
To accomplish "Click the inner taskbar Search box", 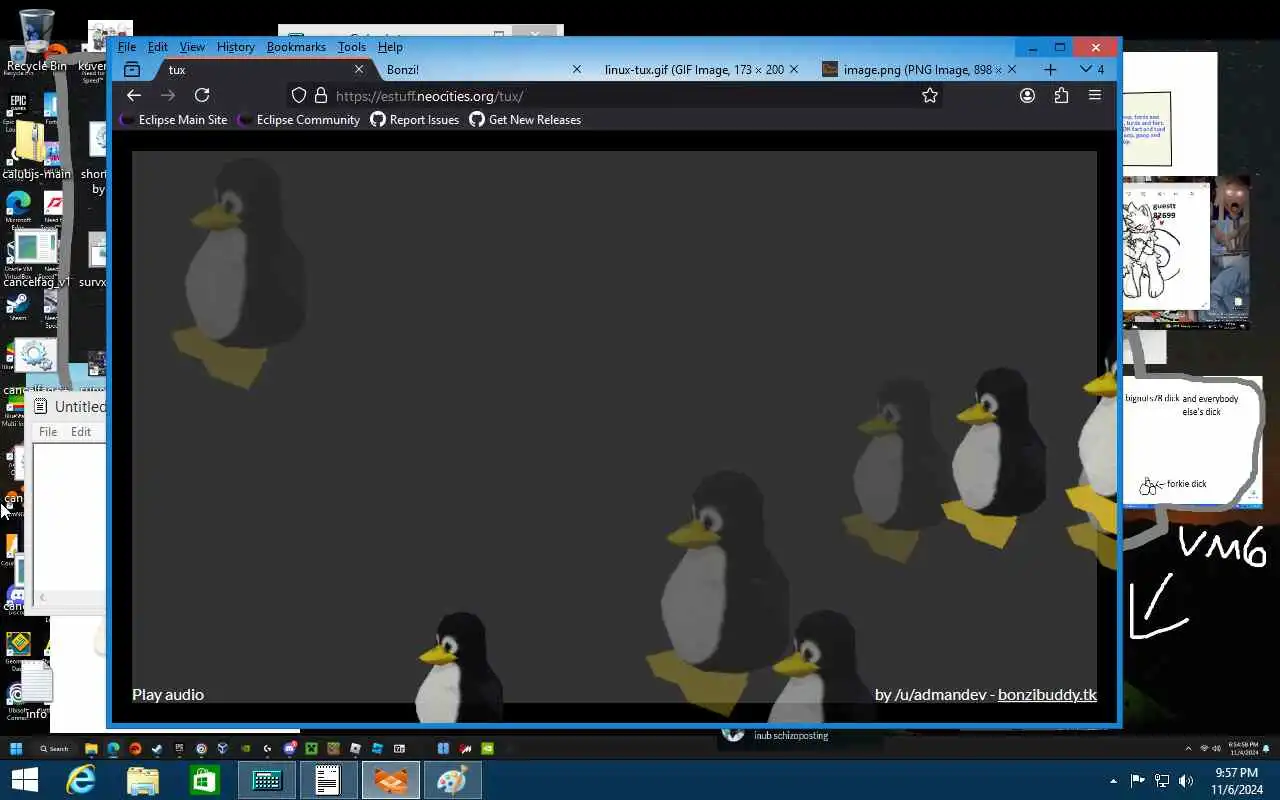I will pos(55,748).
